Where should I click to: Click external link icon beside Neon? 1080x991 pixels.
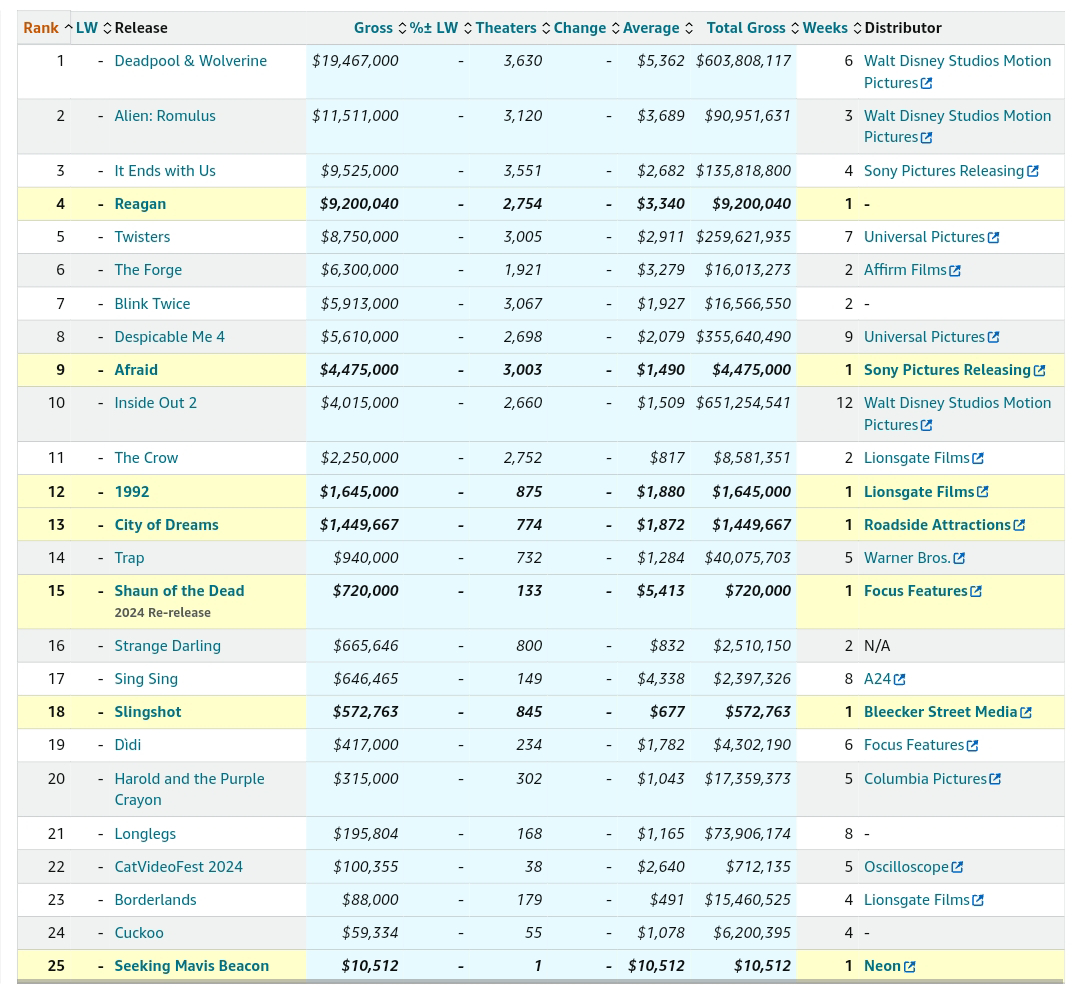coord(909,967)
